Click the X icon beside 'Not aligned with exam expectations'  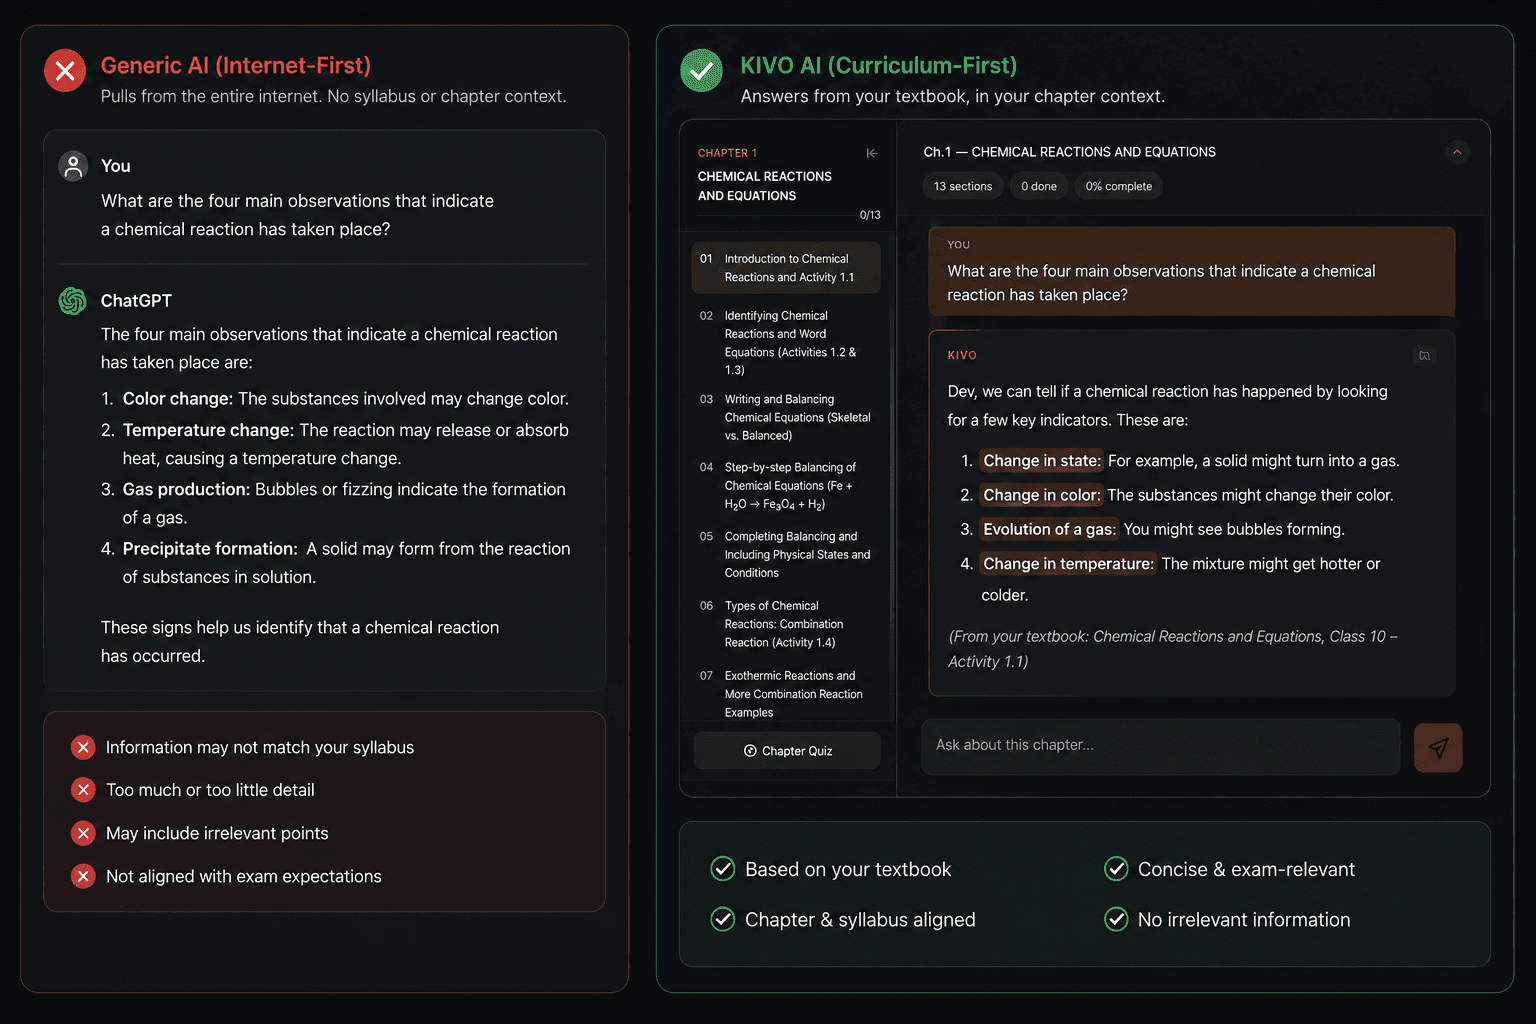[x=83, y=876]
